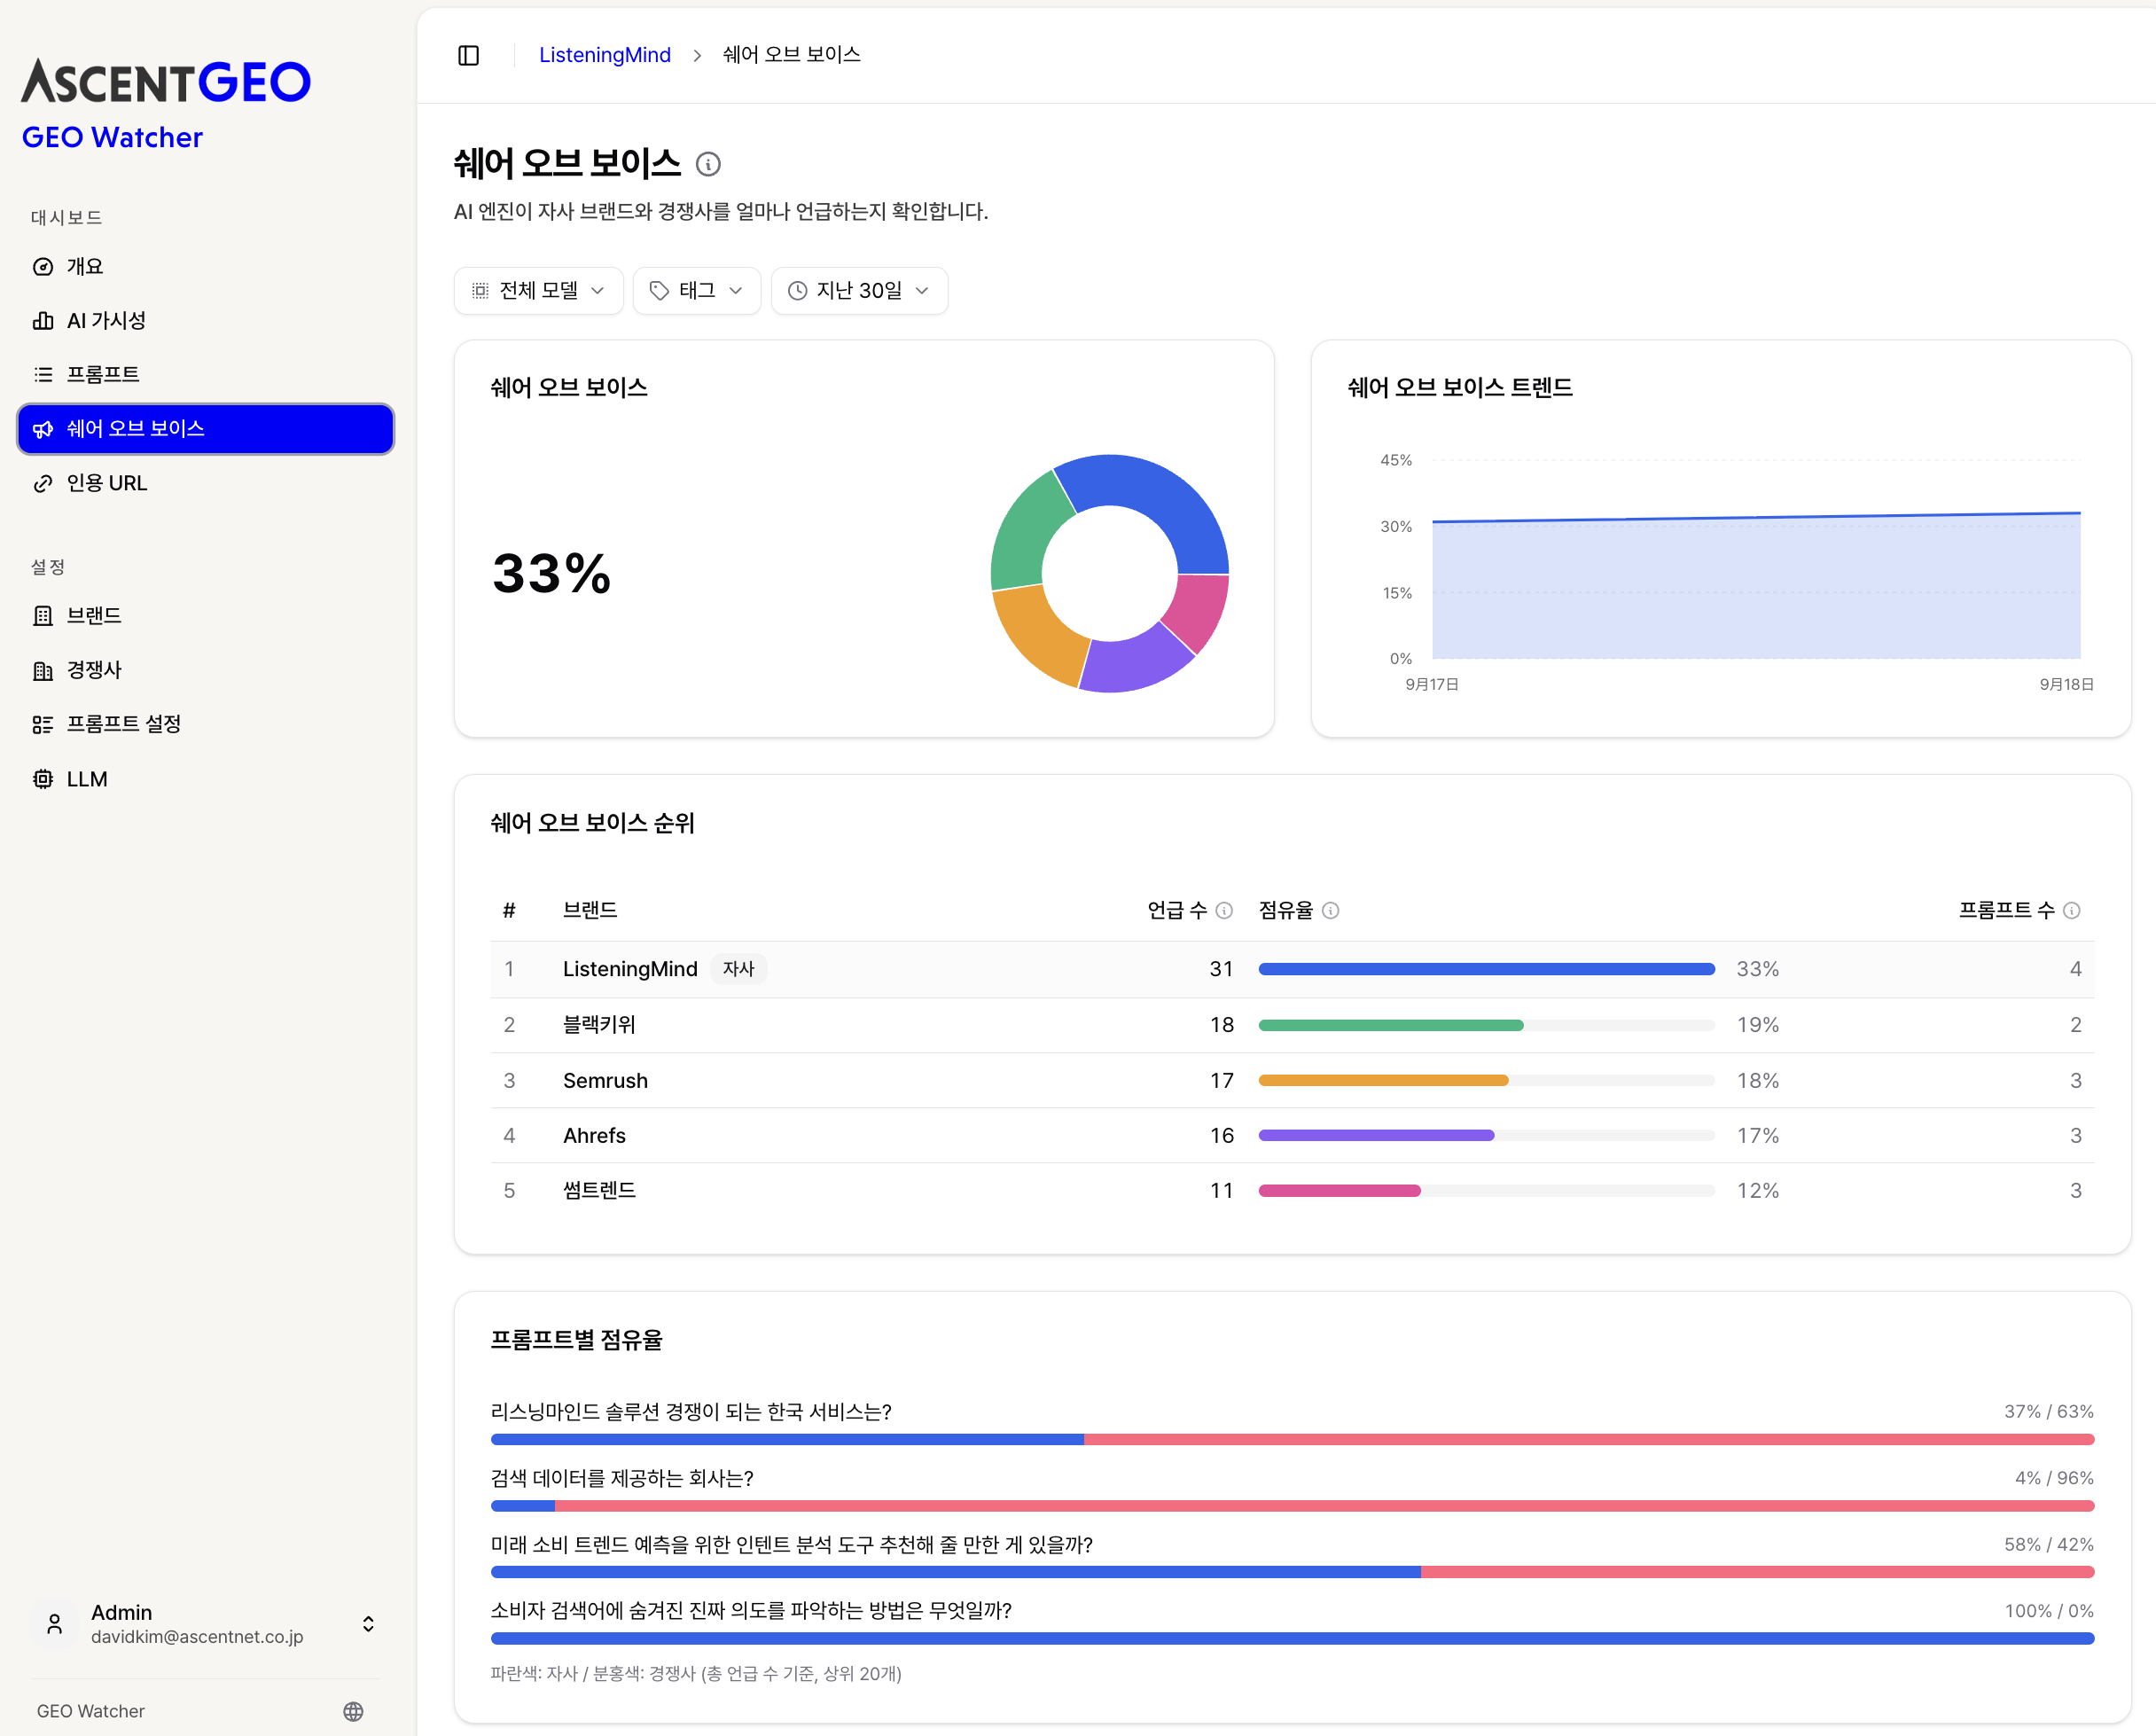Click the Admin user avatar icon
Screen dimensions: 2156x1736
click(x=55, y=1623)
